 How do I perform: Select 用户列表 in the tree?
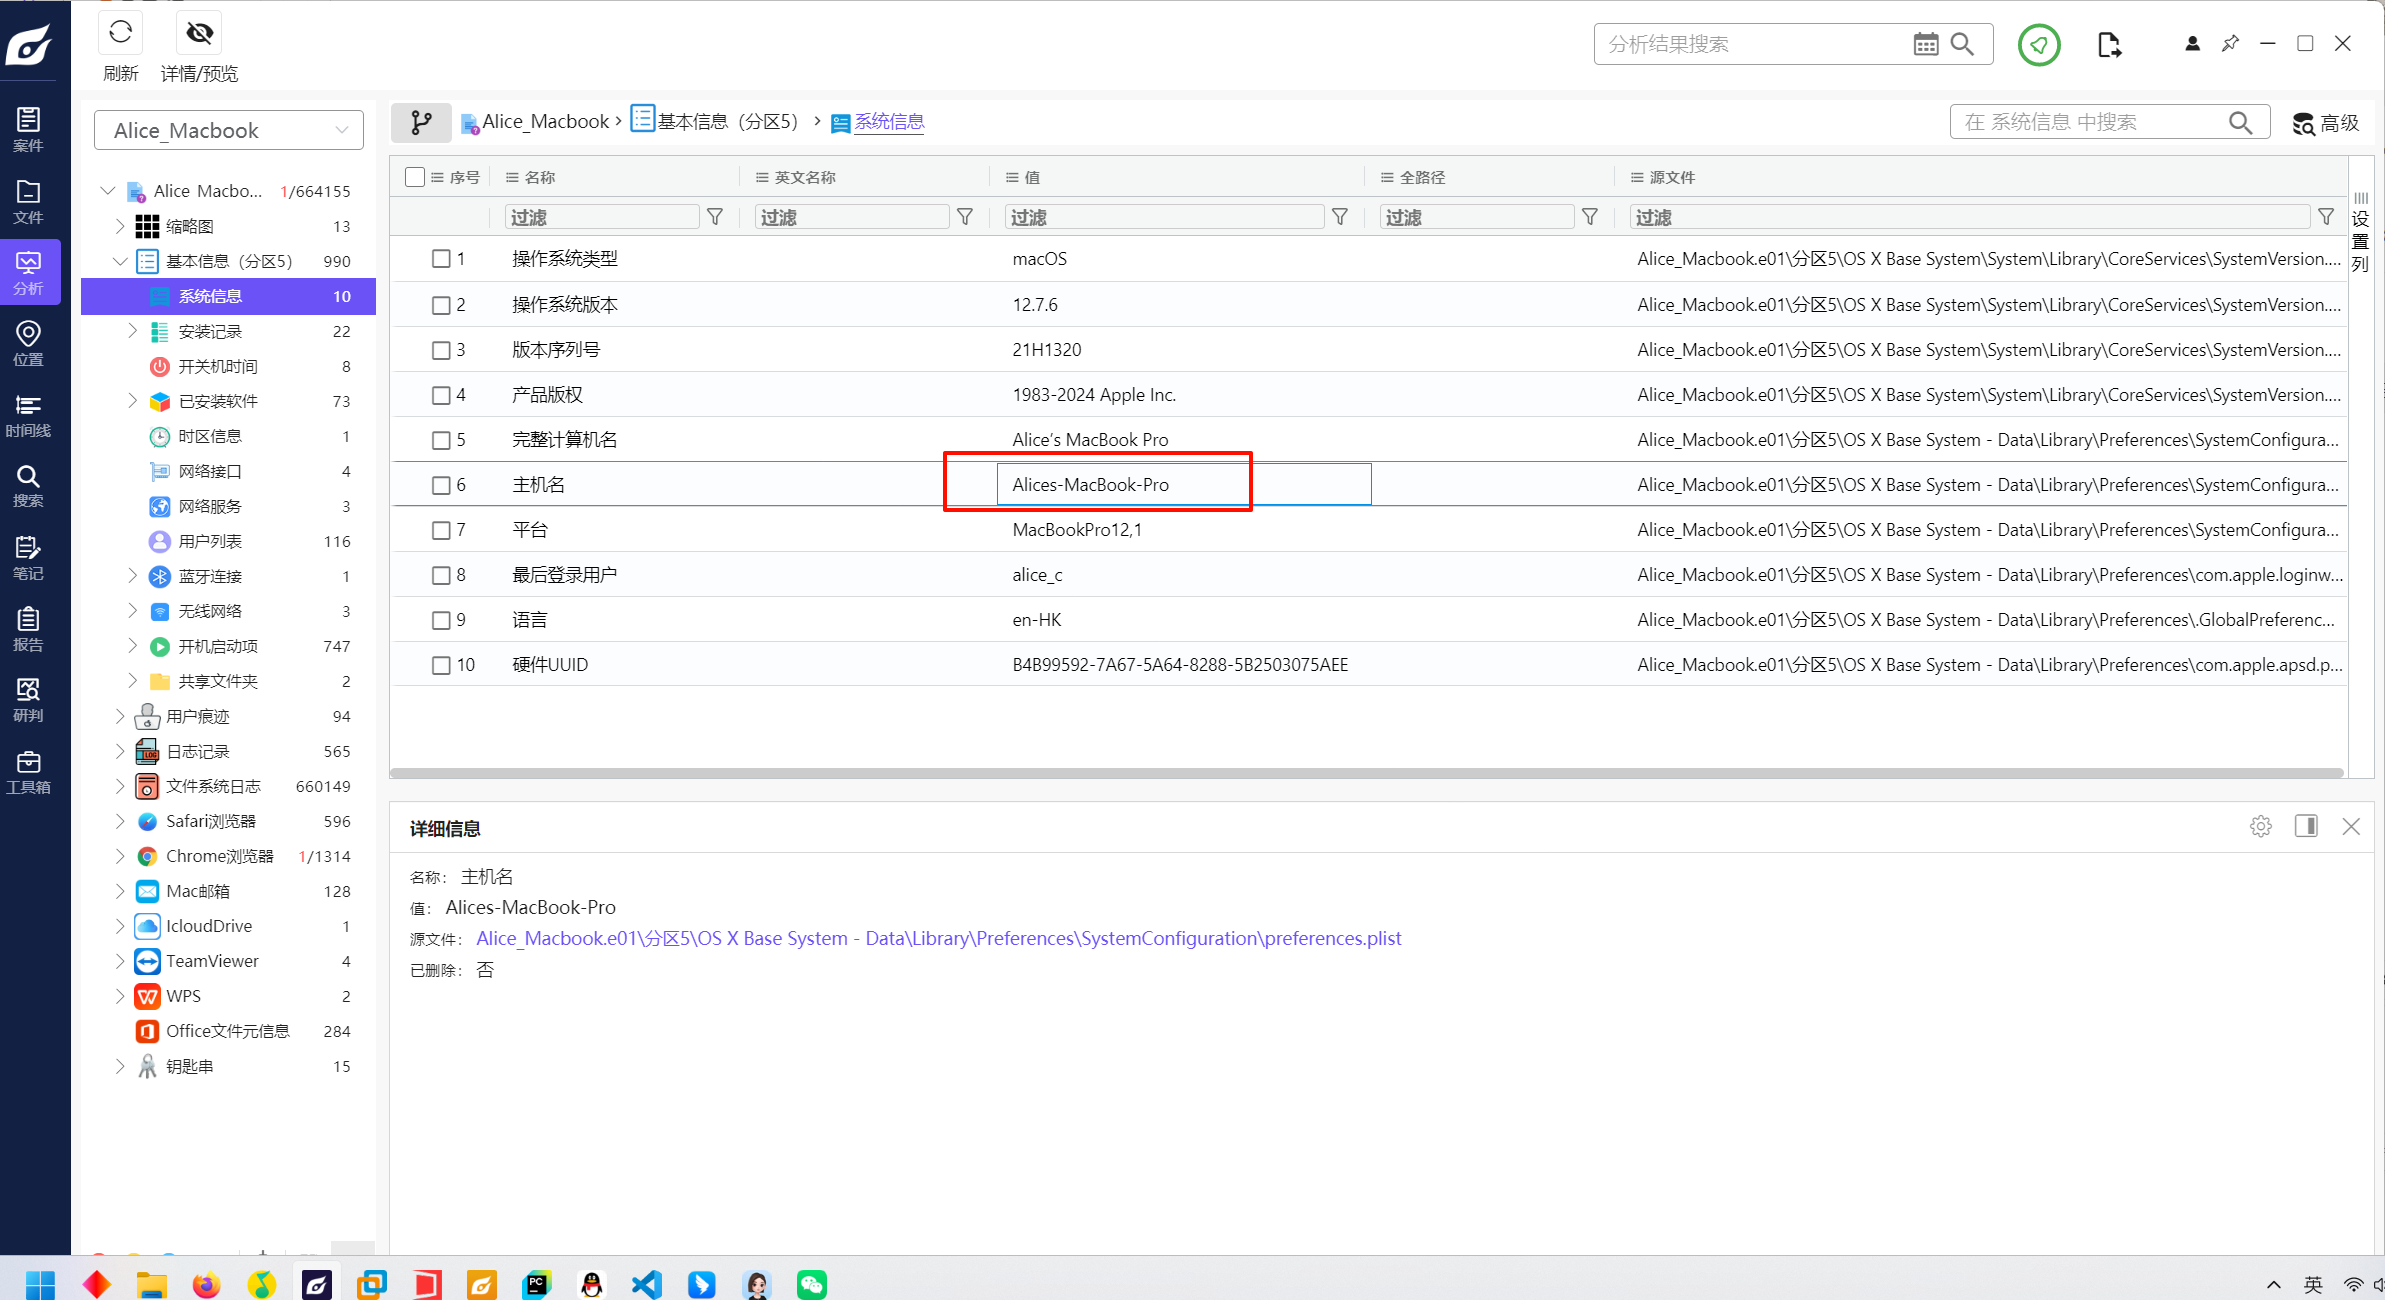point(210,541)
